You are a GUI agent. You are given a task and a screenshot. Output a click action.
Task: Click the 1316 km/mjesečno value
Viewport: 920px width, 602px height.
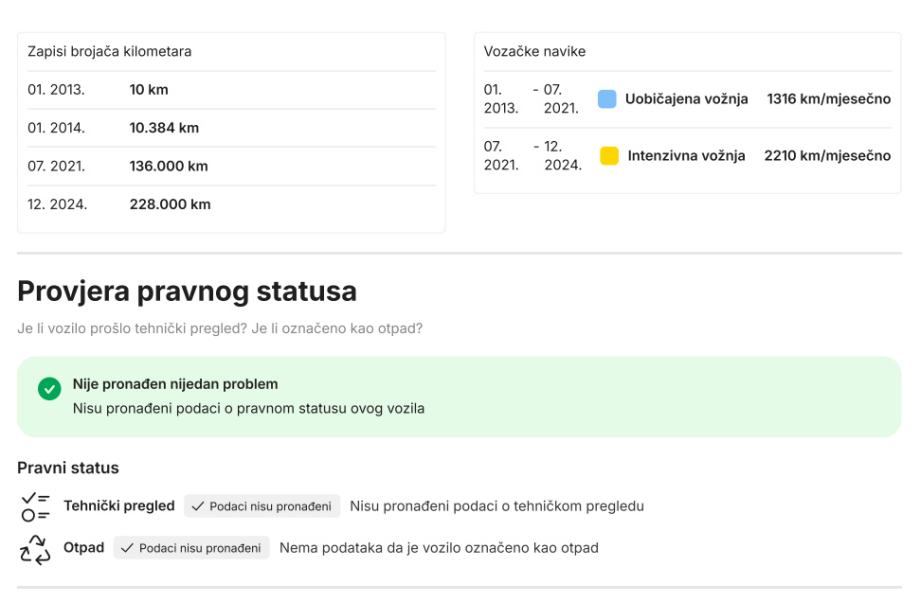click(x=828, y=99)
